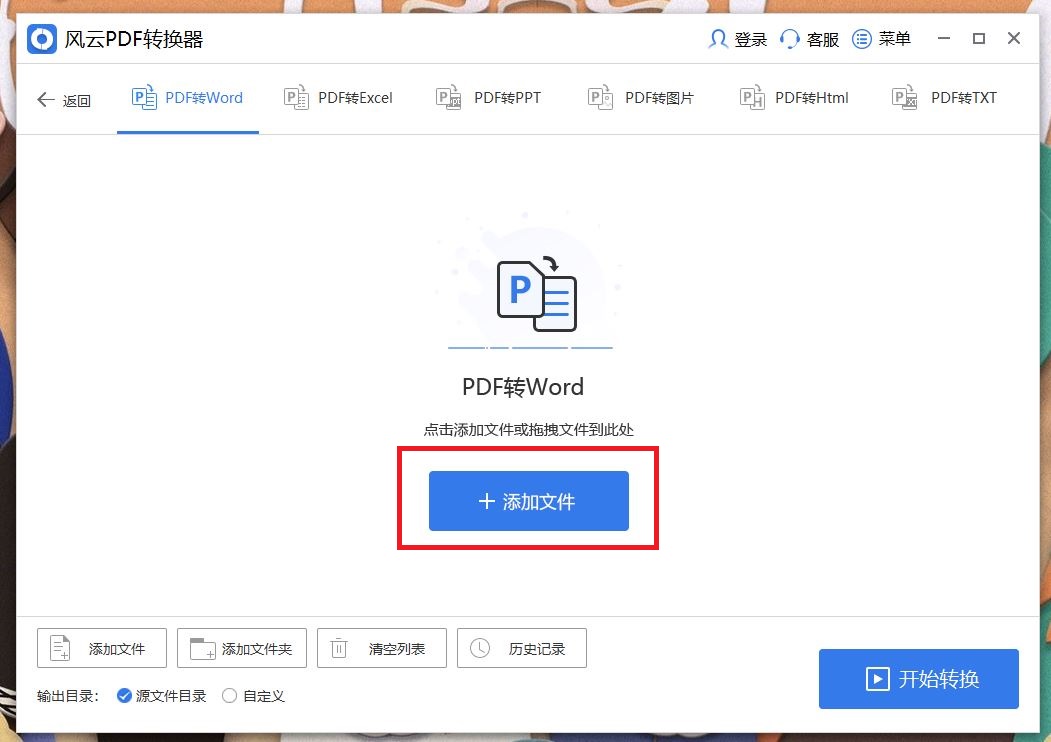Click the 登录 user icon
The height and width of the screenshot is (742, 1051).
(x=718, y=39)
